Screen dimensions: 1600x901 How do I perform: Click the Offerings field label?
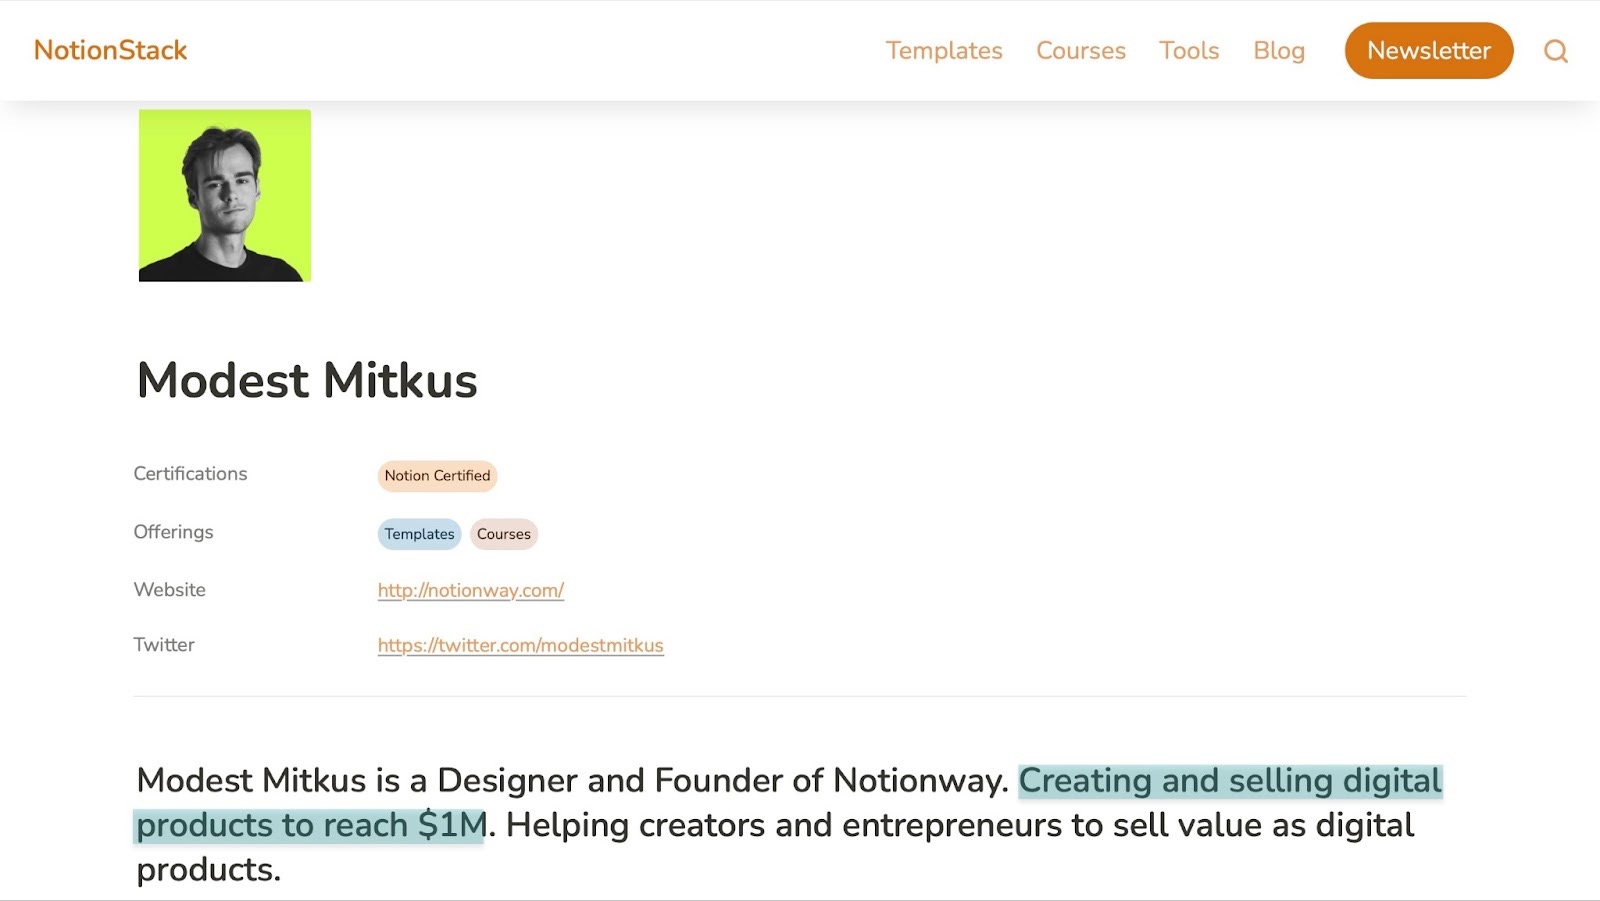173,532
